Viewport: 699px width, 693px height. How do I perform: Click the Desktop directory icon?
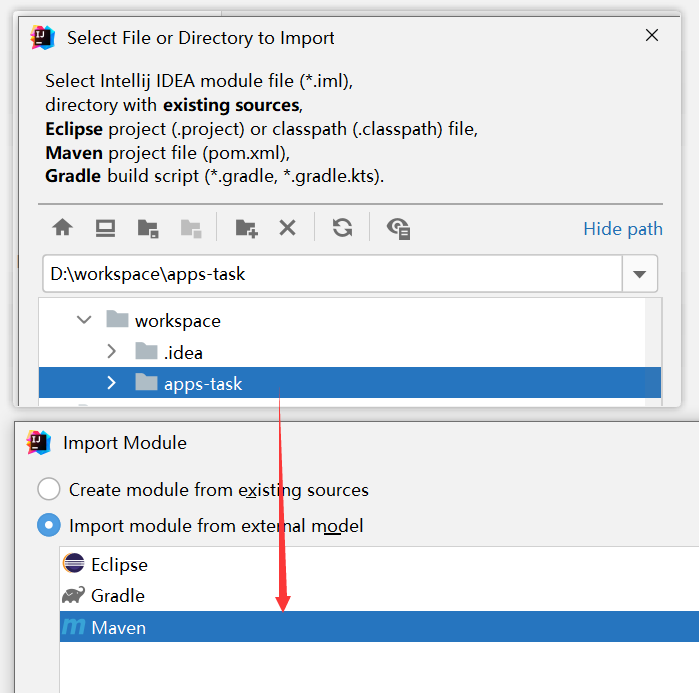(105, 228)
